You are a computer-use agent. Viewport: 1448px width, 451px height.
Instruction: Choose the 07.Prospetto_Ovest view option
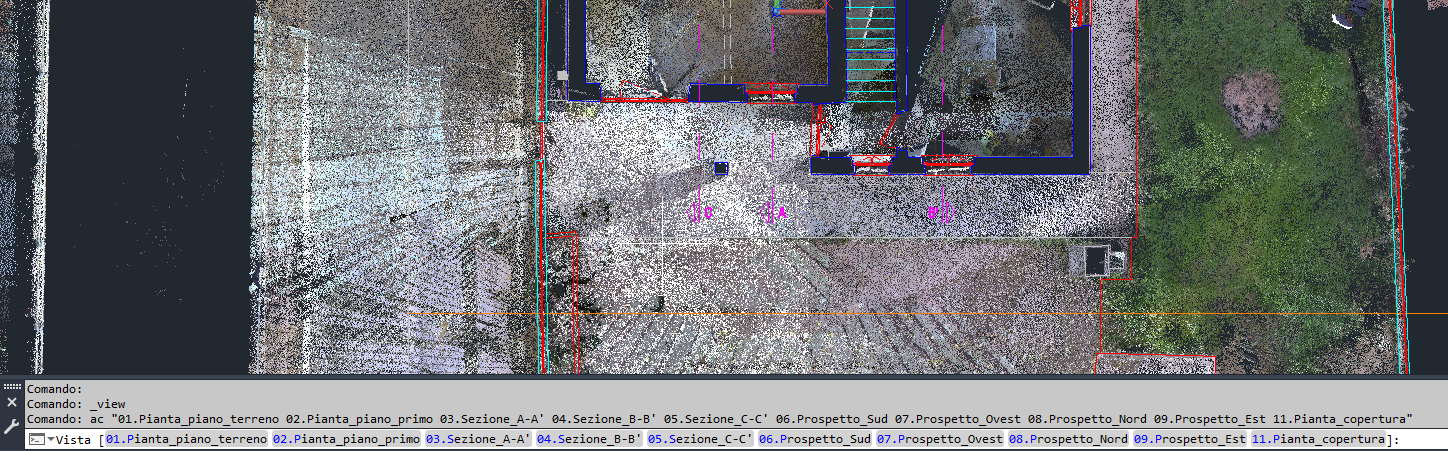point(940,440)
